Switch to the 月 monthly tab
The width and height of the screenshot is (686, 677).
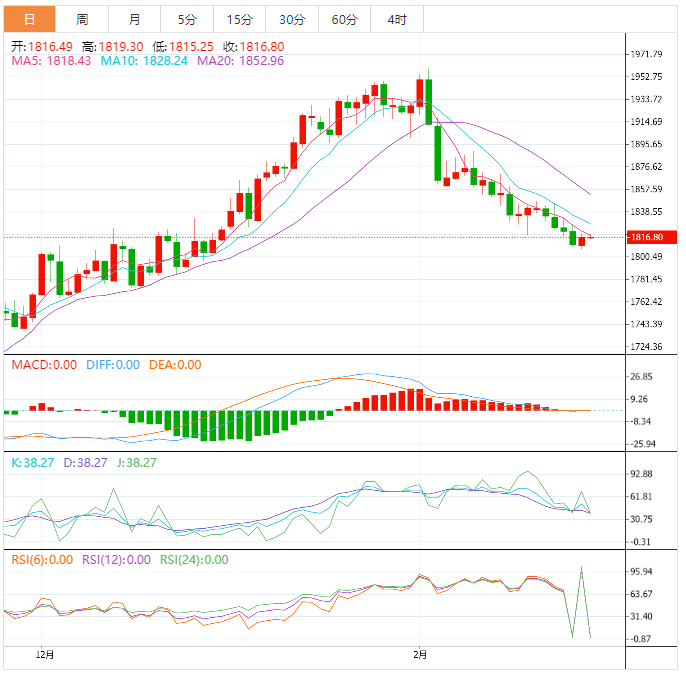pos(135,19)
